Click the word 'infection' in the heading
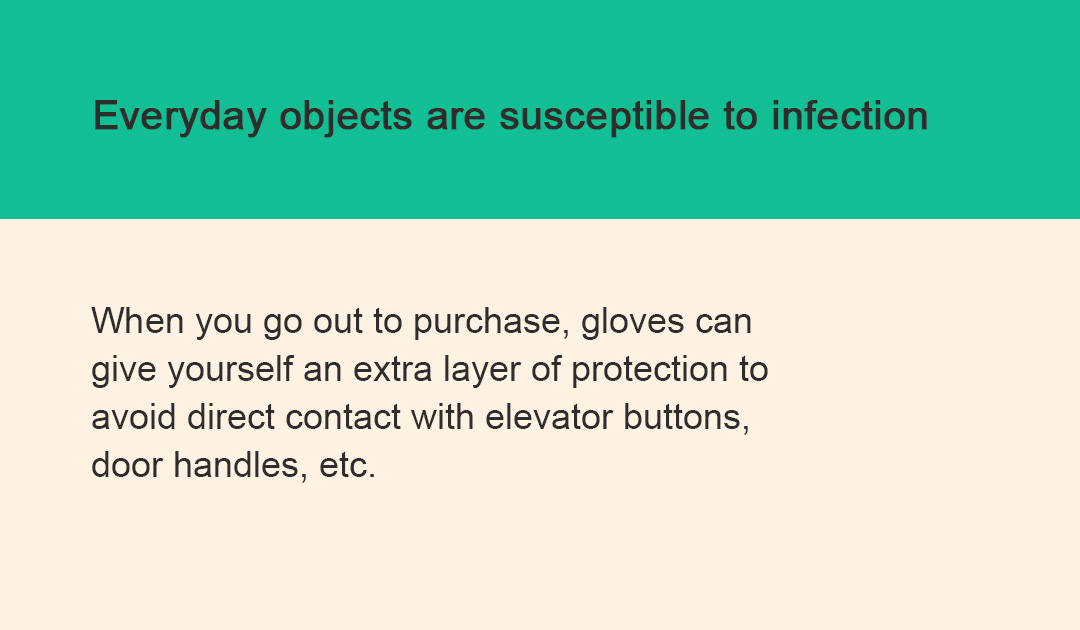The width and height of the screenshot is (1080, 630). [849, 117]
